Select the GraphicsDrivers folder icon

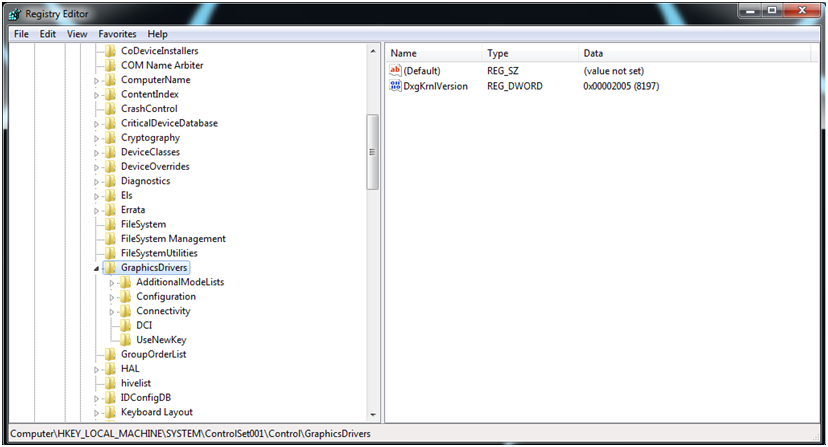pyautogui.click(x=110, y=268)
